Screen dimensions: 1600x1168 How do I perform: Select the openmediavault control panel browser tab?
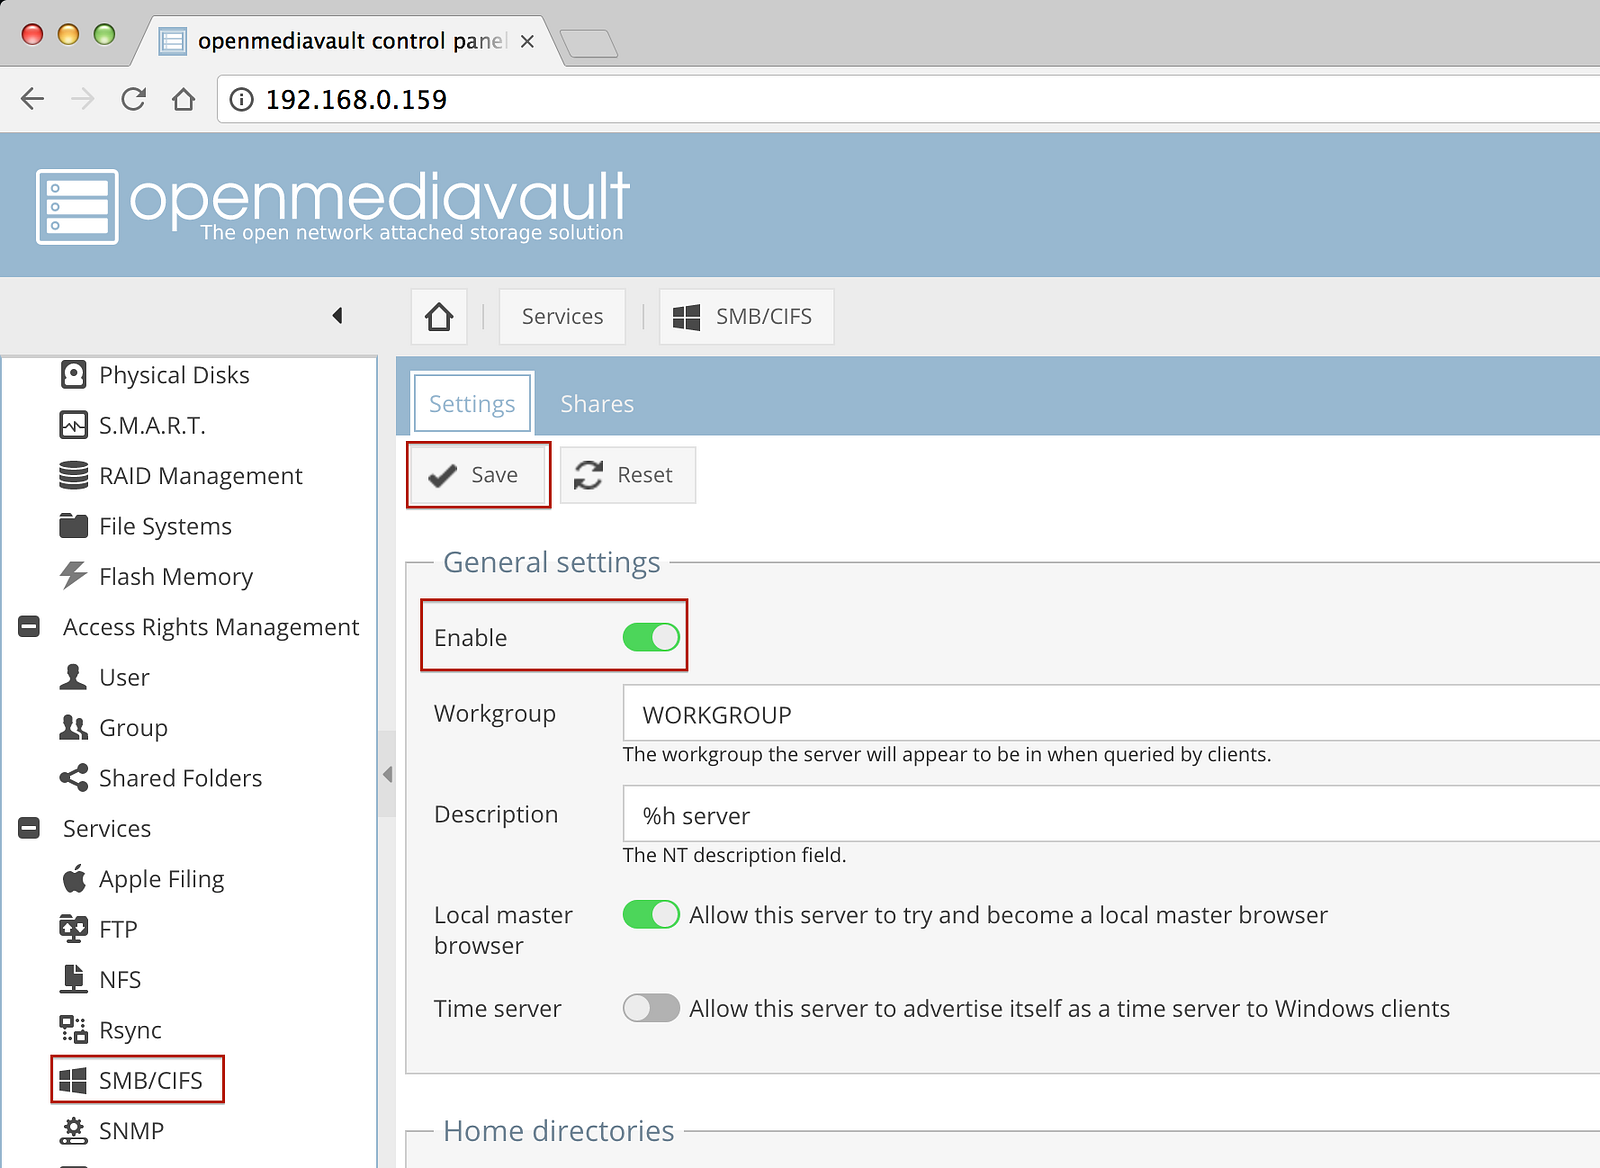point(350,41)
